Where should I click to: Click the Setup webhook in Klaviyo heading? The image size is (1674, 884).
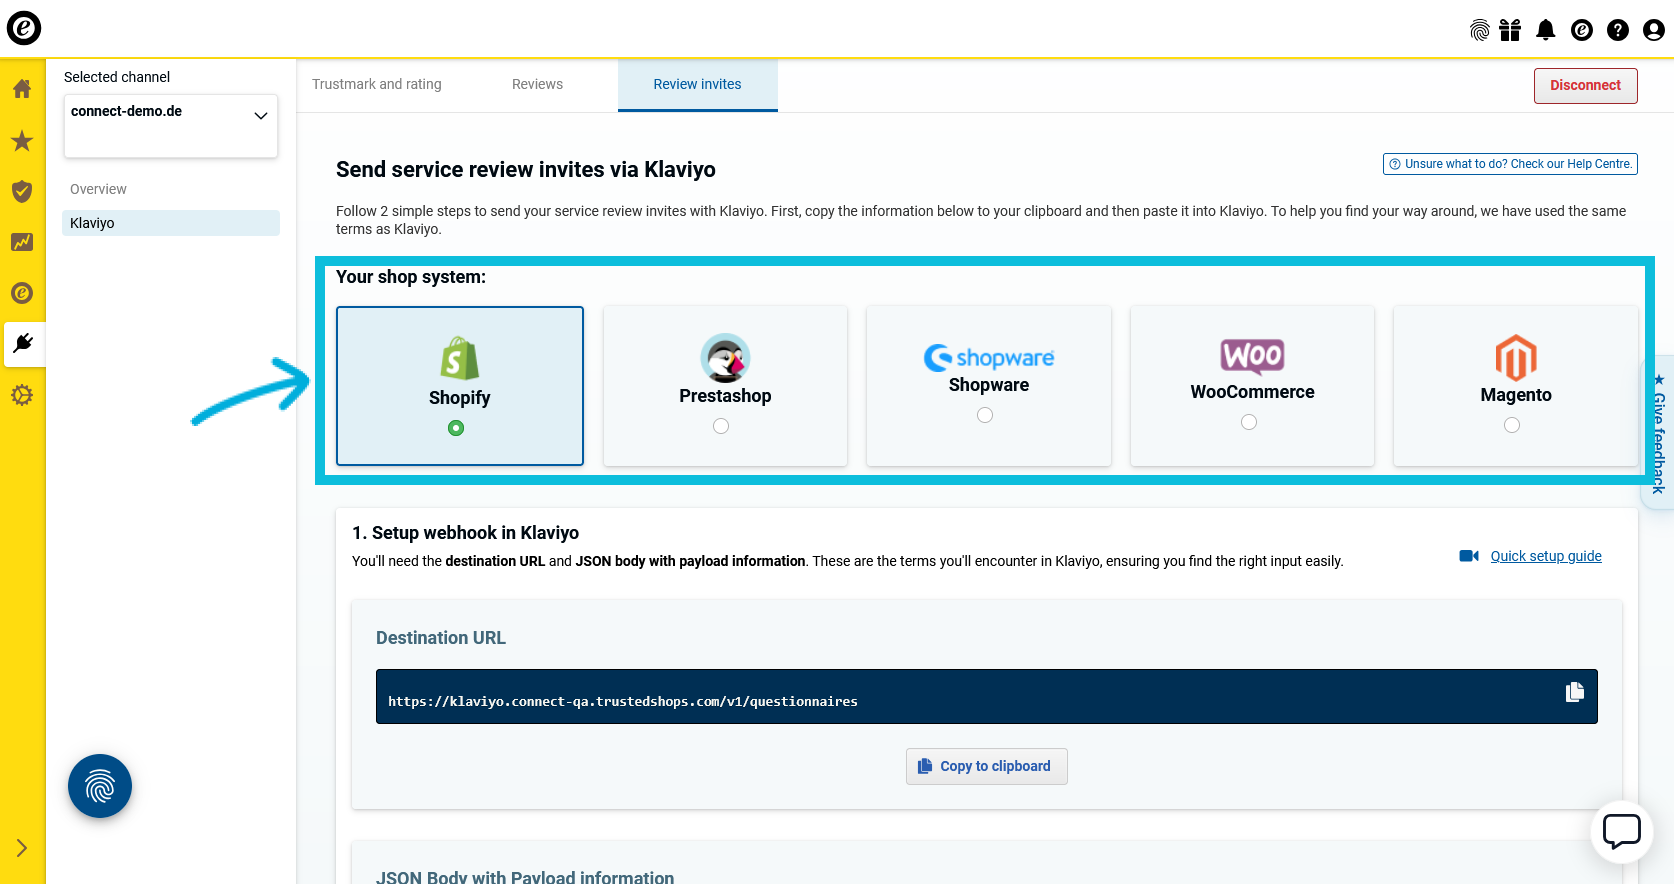click(x=466, y=533)
